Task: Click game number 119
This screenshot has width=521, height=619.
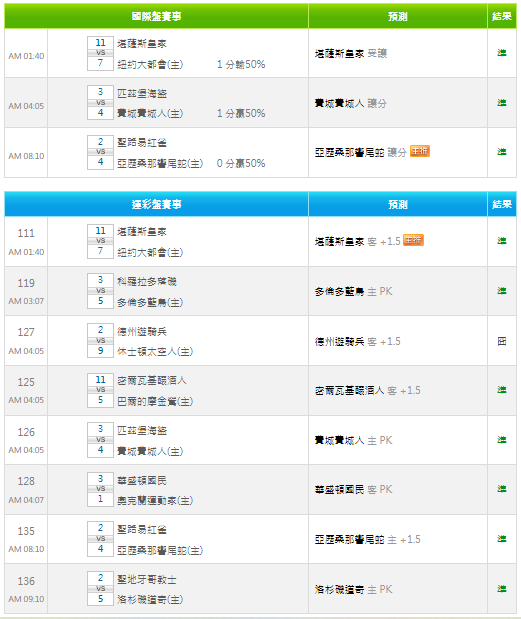Action: [26, 283]
